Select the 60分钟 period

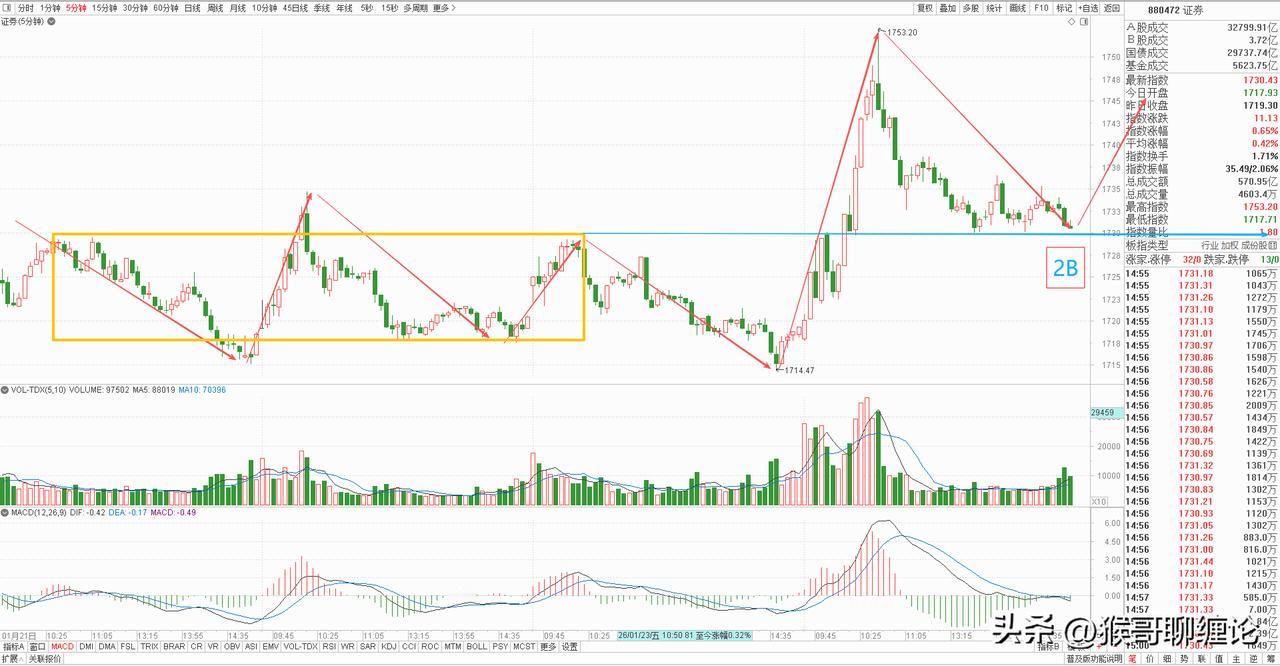(x=166, y=8)
